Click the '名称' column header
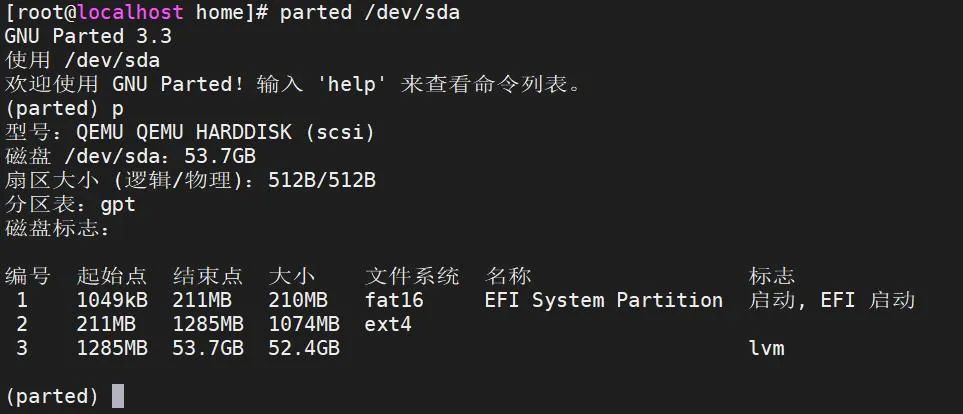The image size is (963, 414). coord(508,276)
